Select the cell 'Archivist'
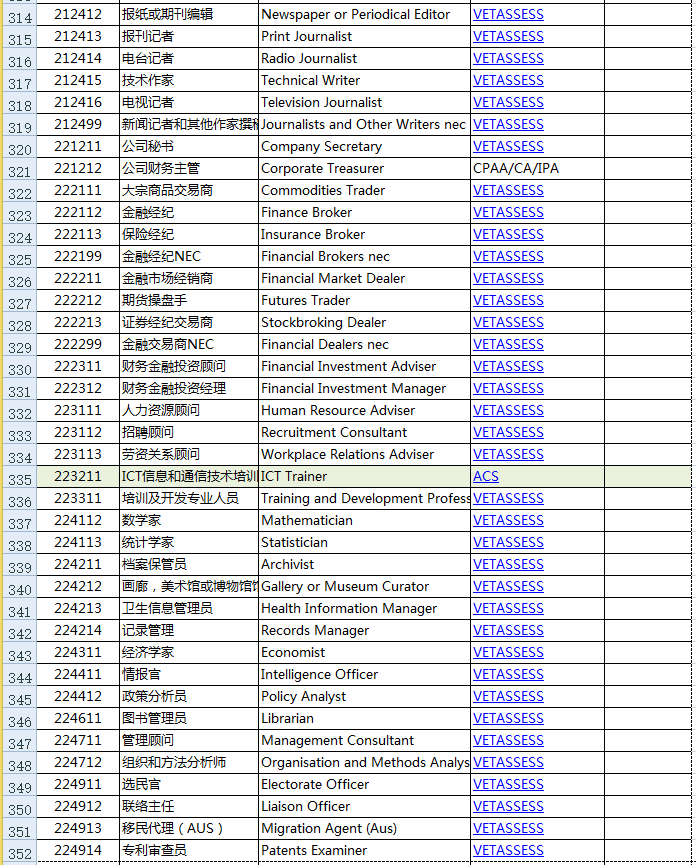 (x=364, y=565)
